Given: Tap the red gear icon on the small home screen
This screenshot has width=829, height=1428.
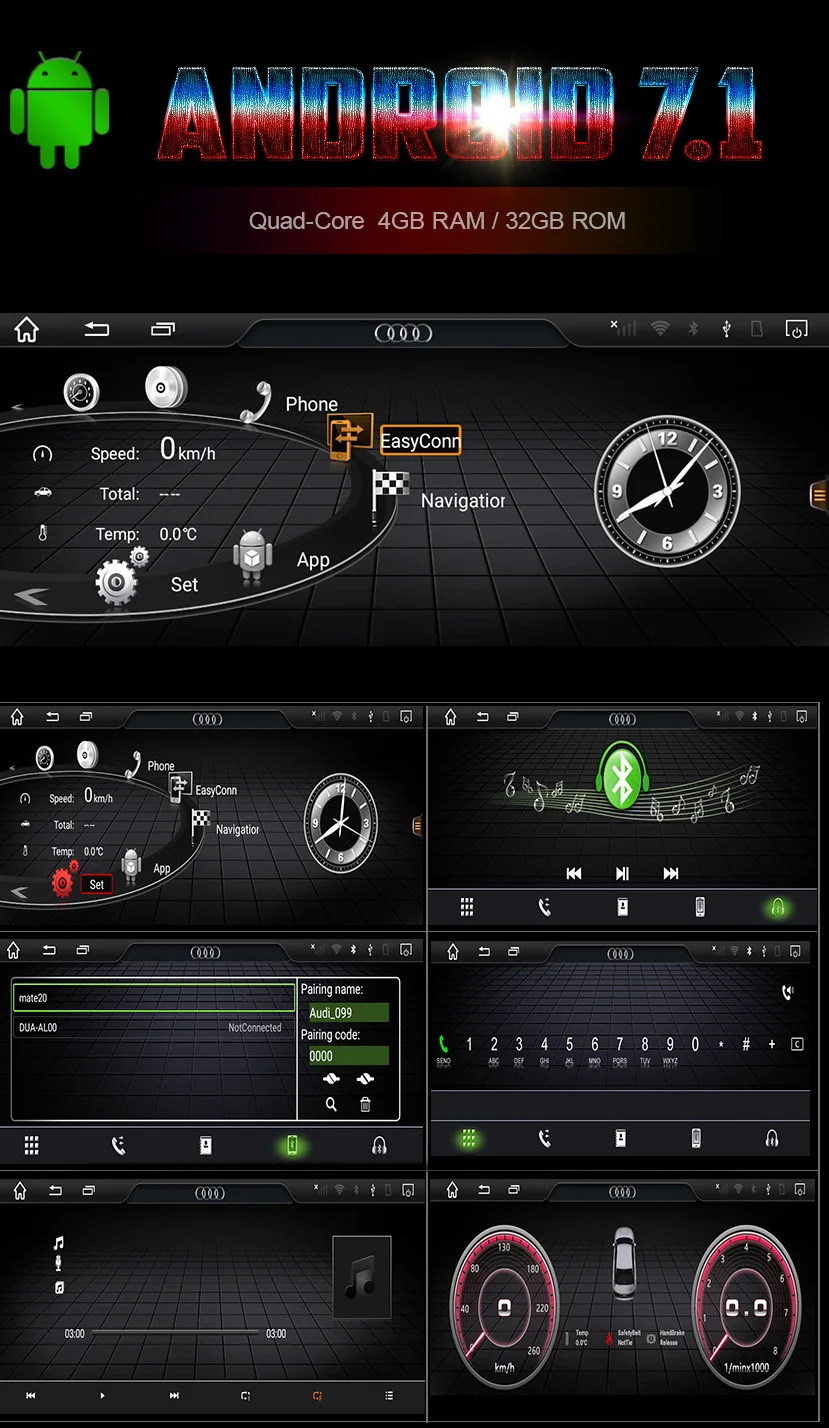Looking at the screenshot, I should 63,881.
